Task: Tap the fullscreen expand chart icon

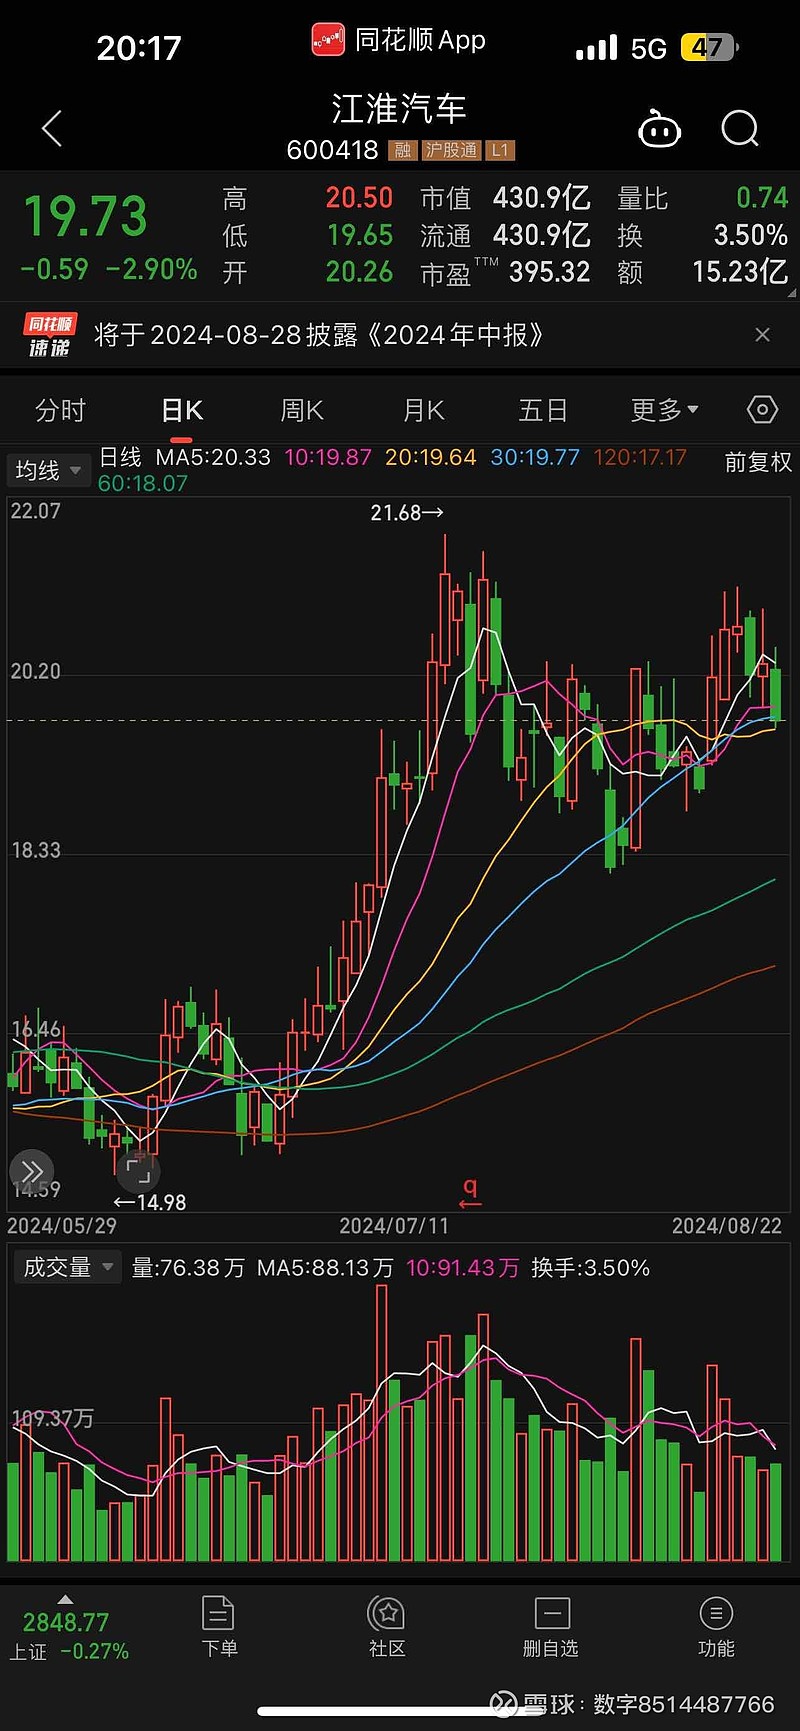Action: (138, 1170)
